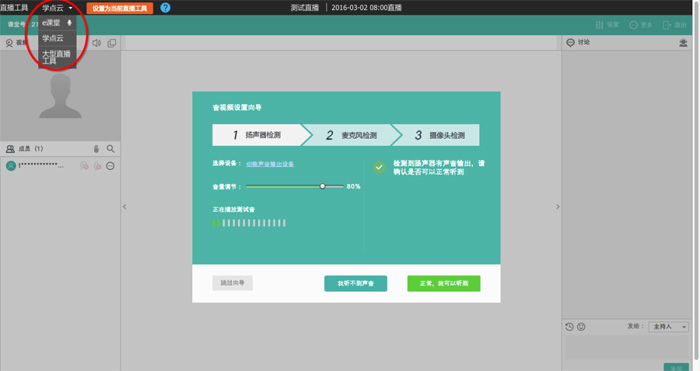Viewport: 700px width, 371px height.
Task: Click the 80% volume value text
Action: (x=354, y=186)
